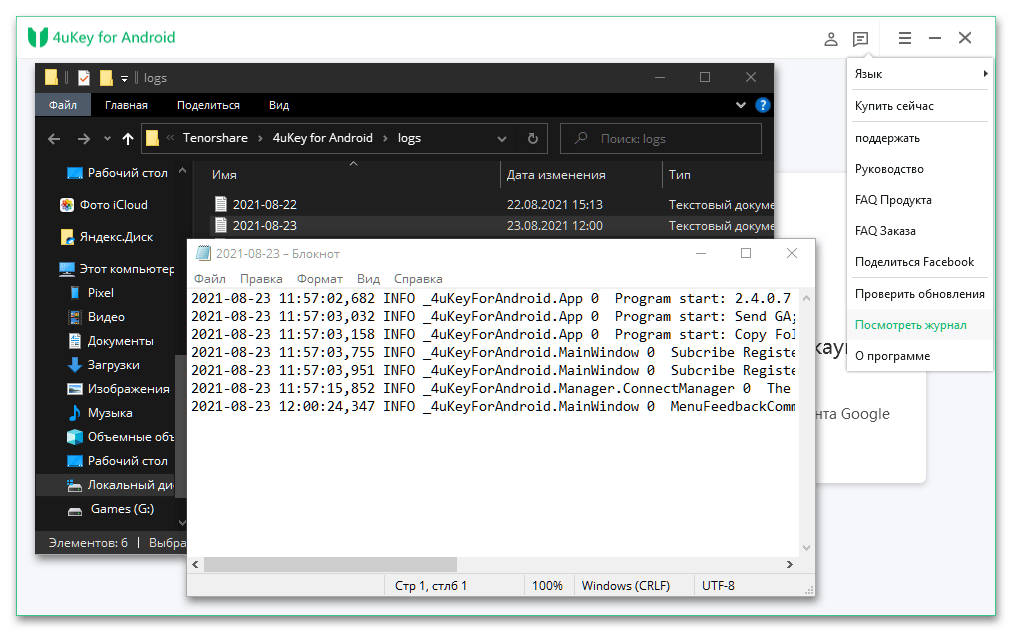Viewport: 1012px width, 632px height.
Task: Click the properties checkmark icon in Explorer title bar
Action: tap(84, 78)
